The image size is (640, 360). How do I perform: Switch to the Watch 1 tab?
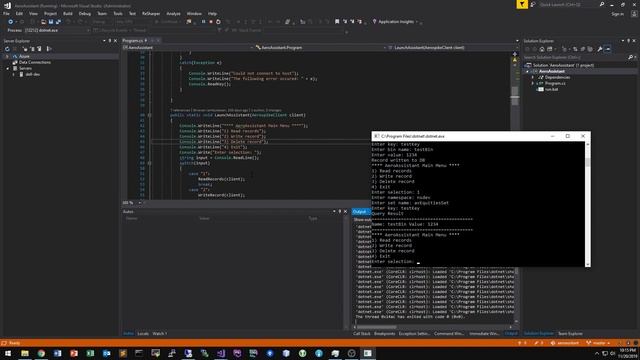point(160,334)
